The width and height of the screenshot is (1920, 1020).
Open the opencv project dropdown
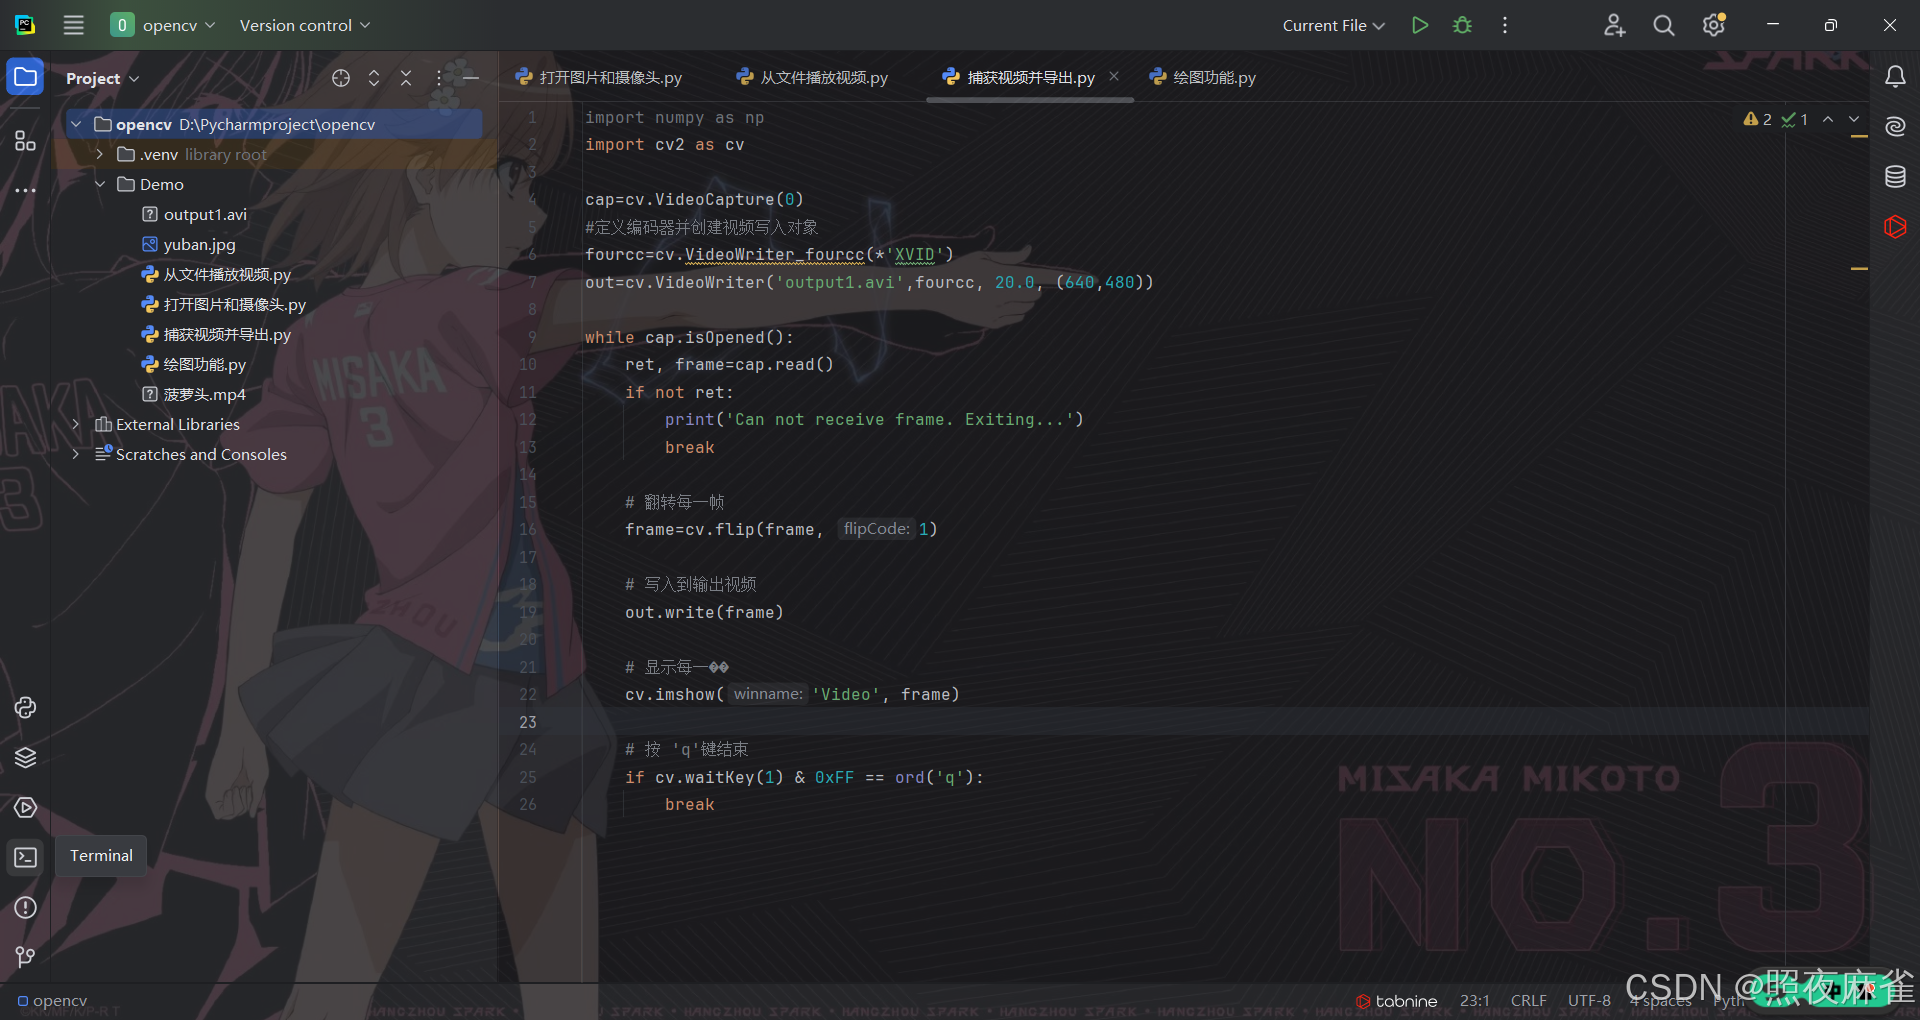click(163, 25)
